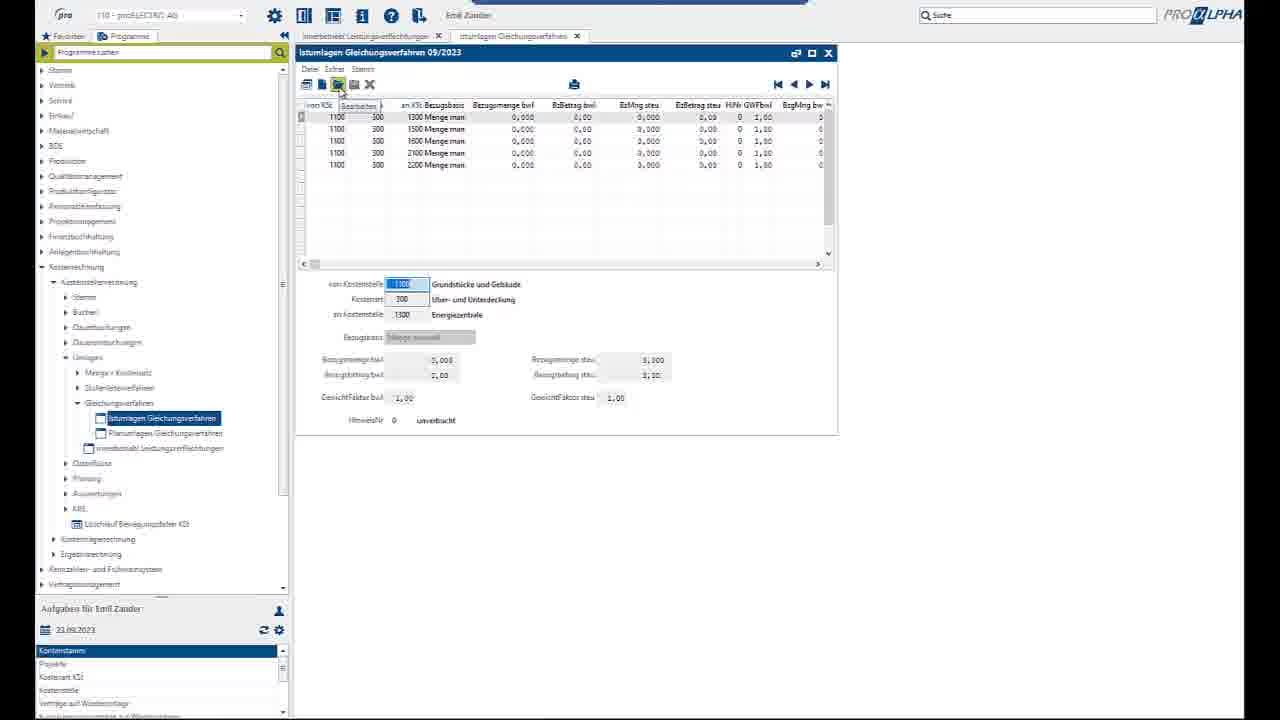The image size is (1280, 720).
Task: Click the pro logo at top left
Action: [64, 15]
